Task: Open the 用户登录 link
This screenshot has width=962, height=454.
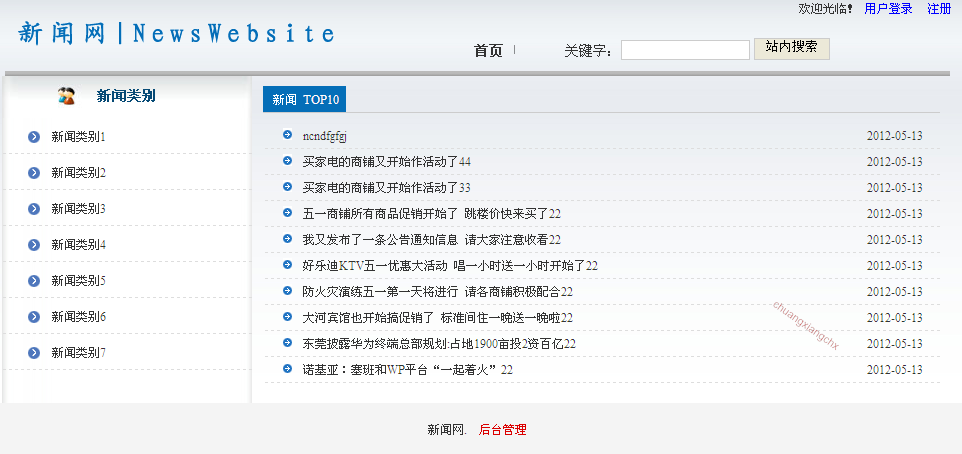Action: (x=888, y=9)
